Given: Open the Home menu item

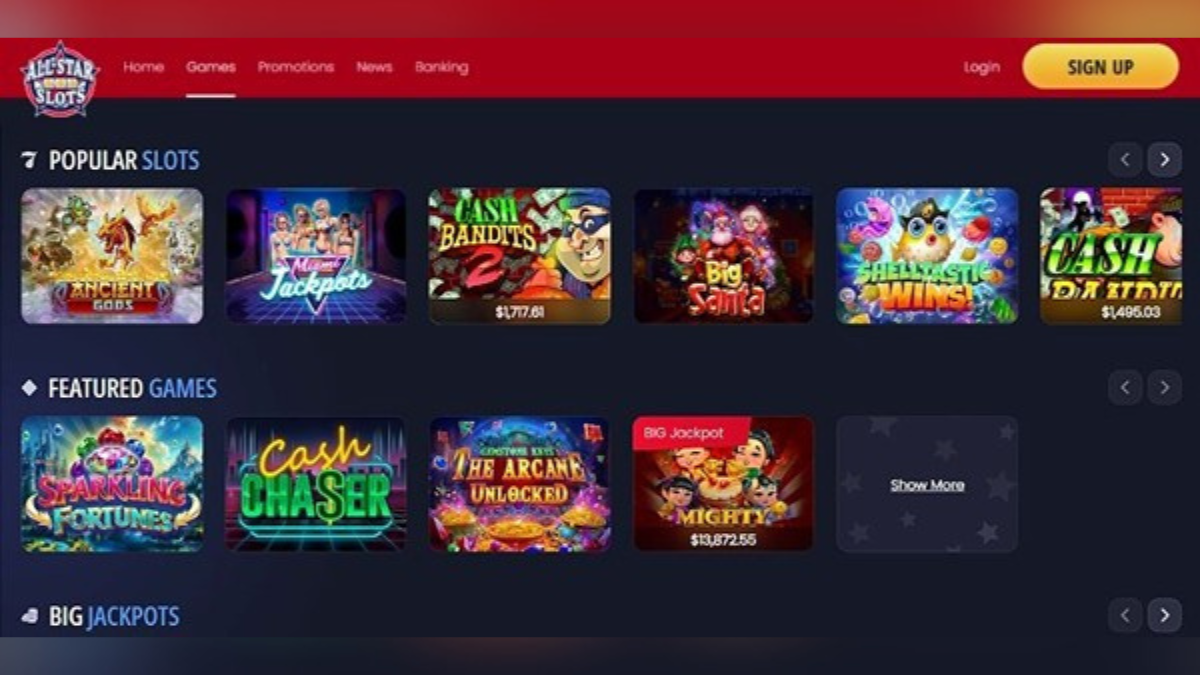Looking at the screenshot, I should [143, 67].
